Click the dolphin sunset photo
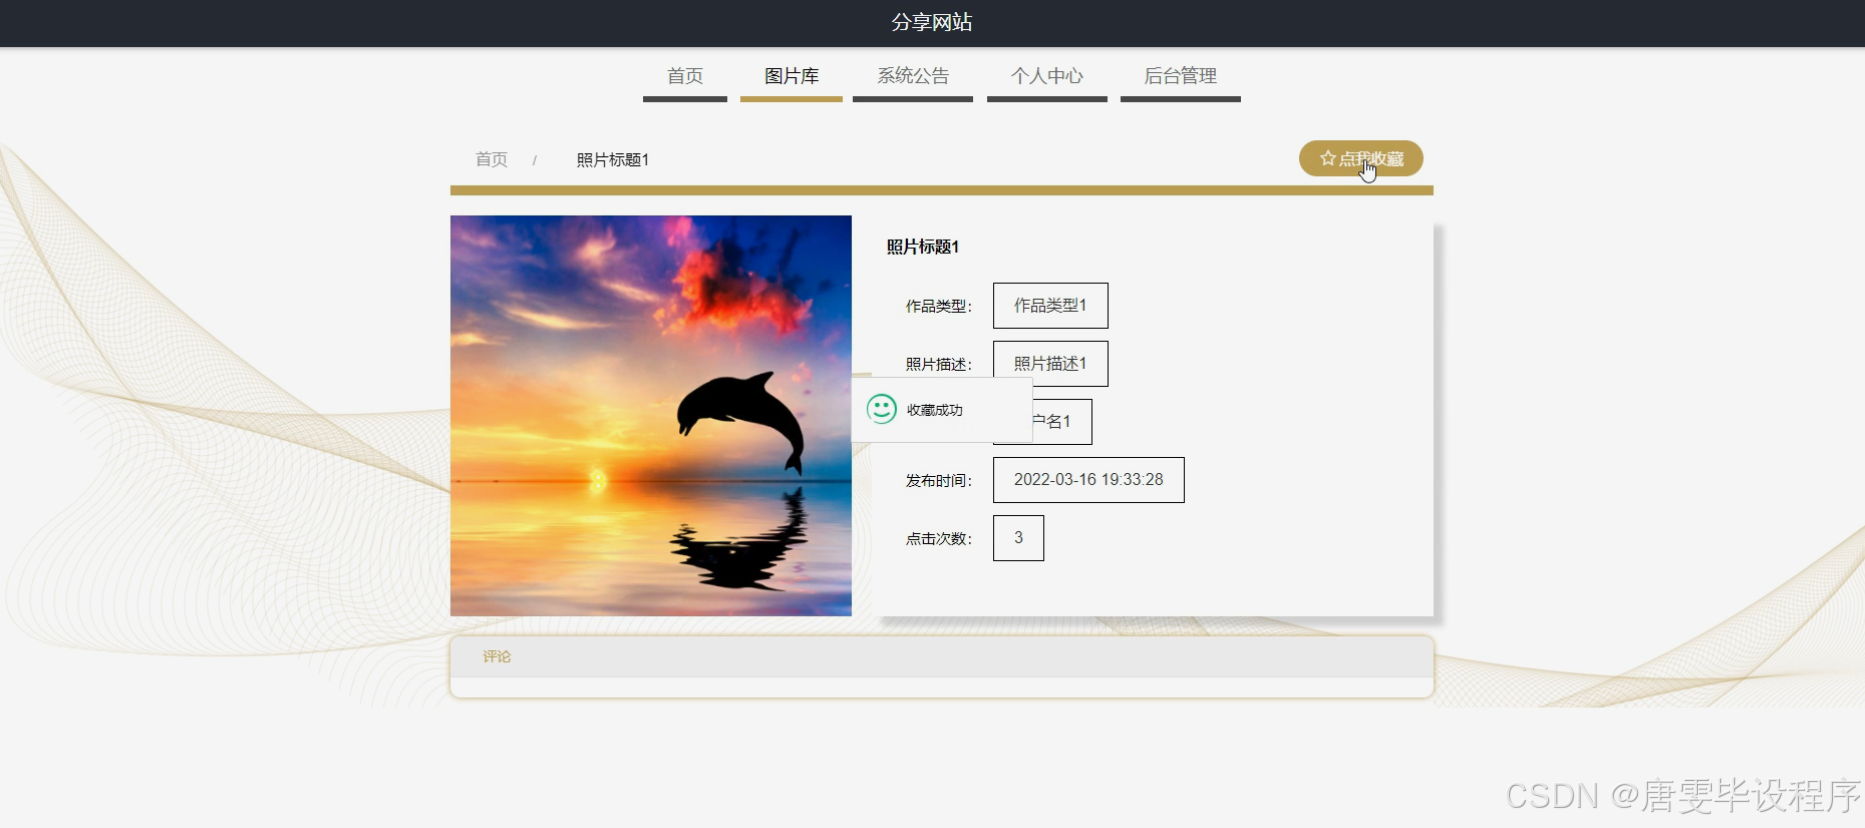Screen dimensions: 1865x828 tap(651, 415)
